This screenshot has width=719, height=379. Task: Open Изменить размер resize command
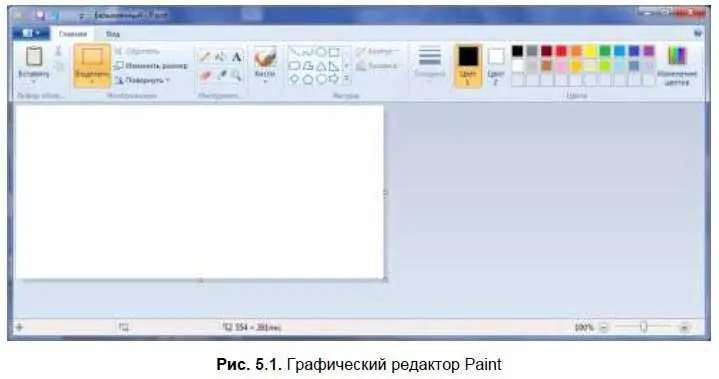pos(151,66)
